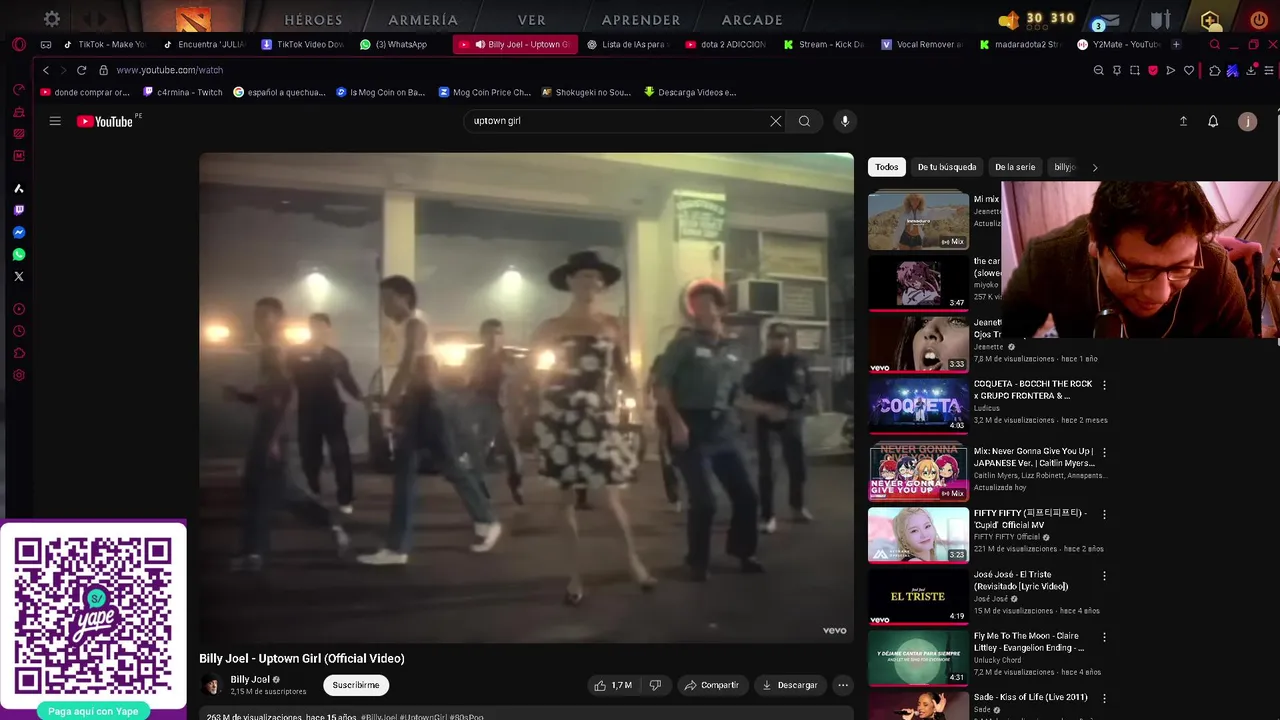Click the Dota 2 power/quit icon
The image size is (1280, 720).
coord(1258,19)
